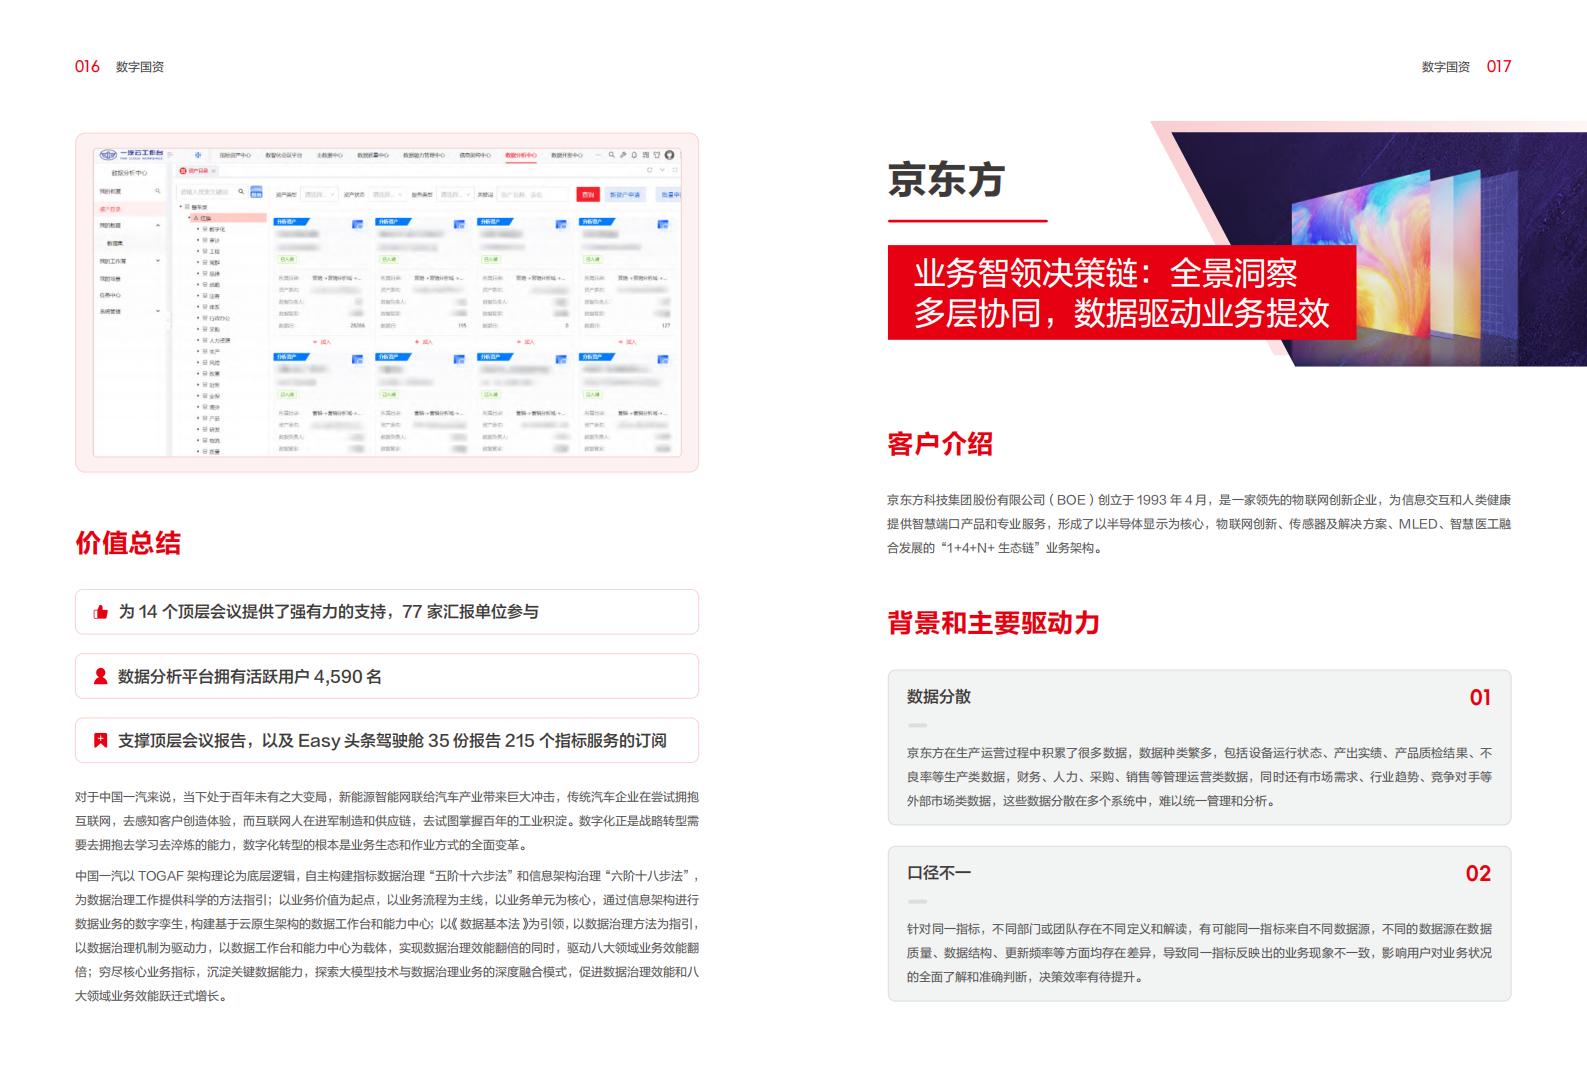Click the page number 017
The height and width of the screenshot is (1077, 1587).
(x=1499, y=66)
